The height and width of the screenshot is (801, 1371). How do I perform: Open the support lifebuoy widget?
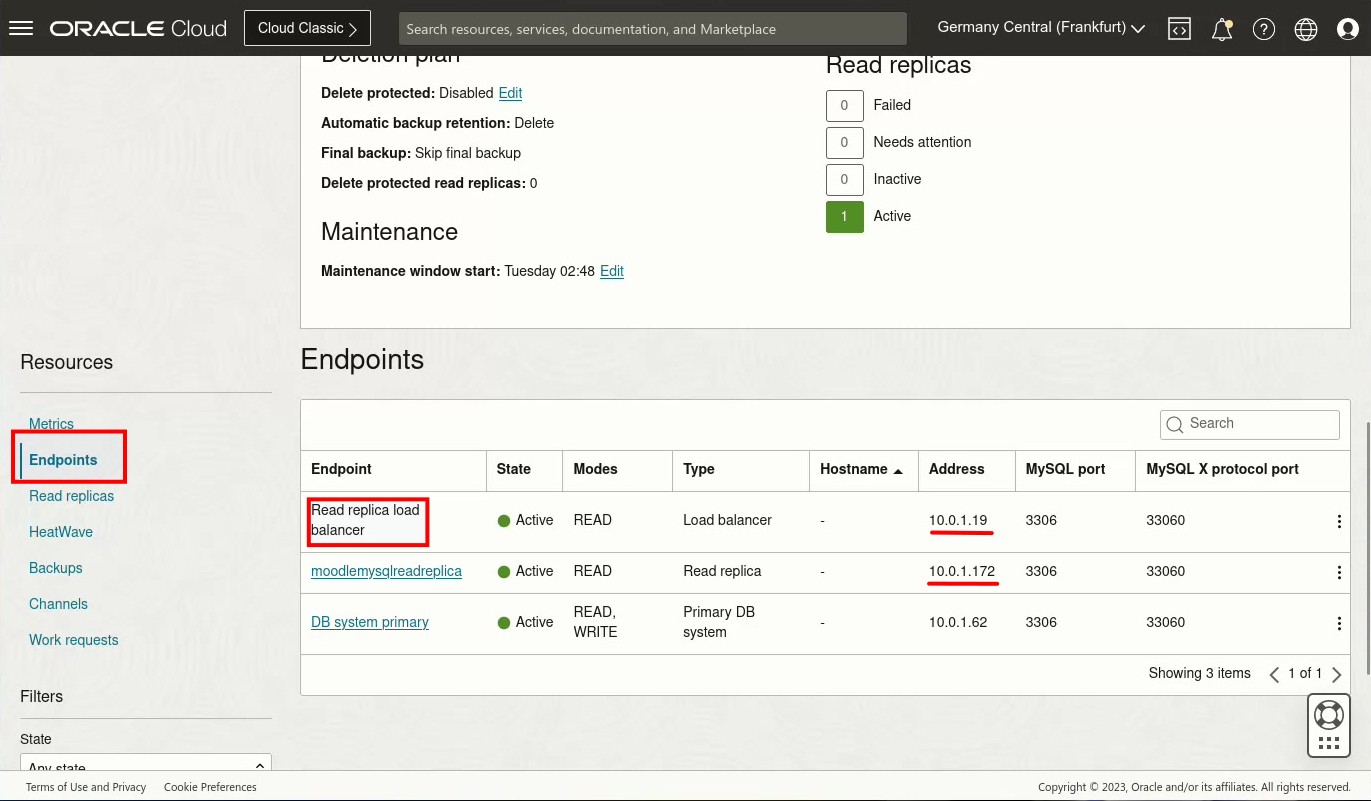coord(1328,715)
